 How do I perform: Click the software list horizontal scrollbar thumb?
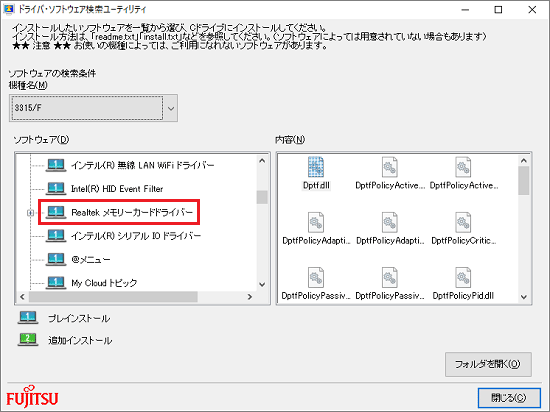pyautogui.click(x=113, y=297)
